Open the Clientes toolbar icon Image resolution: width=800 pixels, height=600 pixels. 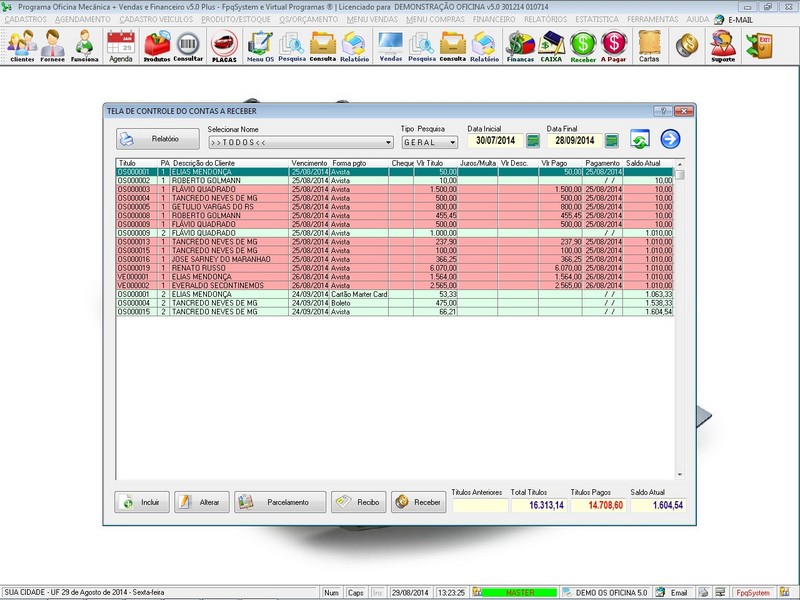point(21,45)
